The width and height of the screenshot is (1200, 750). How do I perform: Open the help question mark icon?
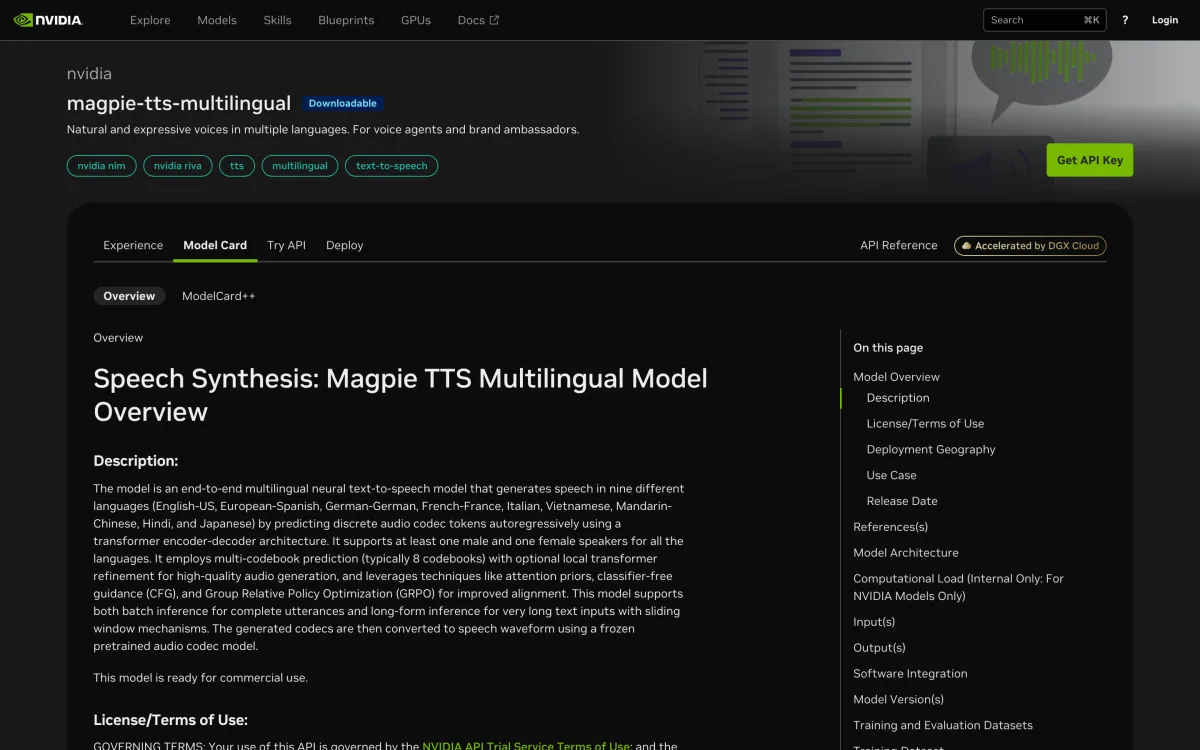pos(1125,20)
